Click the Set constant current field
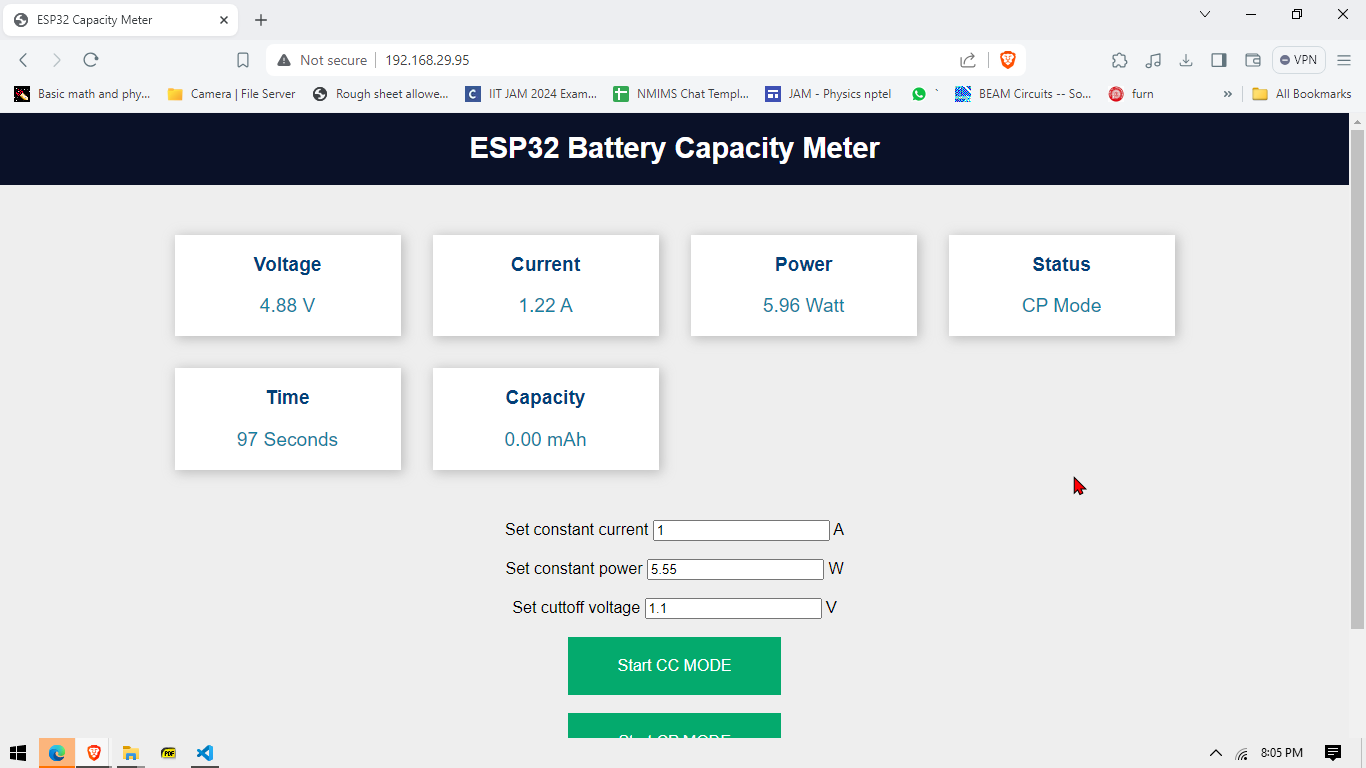Viewport: 1366px width, 768px height. click(741, 530)
